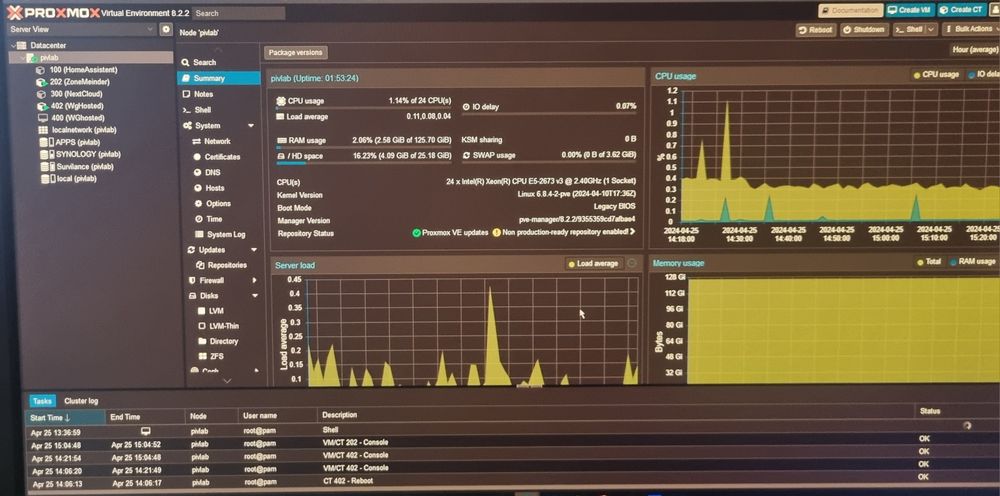
Task: Open DNS settings
Action: 212,172
